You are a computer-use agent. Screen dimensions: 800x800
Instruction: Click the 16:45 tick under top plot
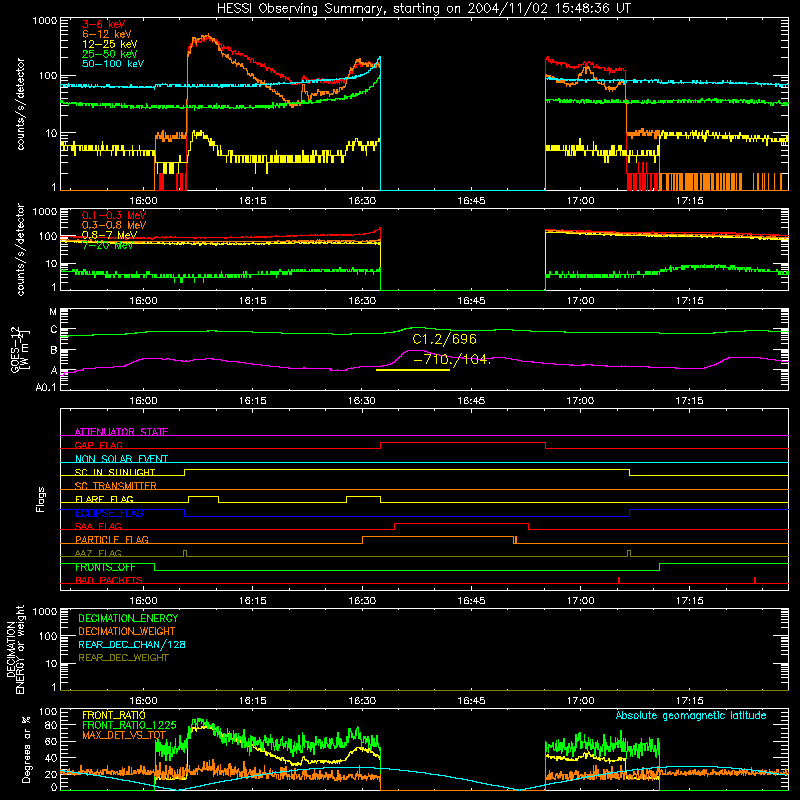pos(471,201)
